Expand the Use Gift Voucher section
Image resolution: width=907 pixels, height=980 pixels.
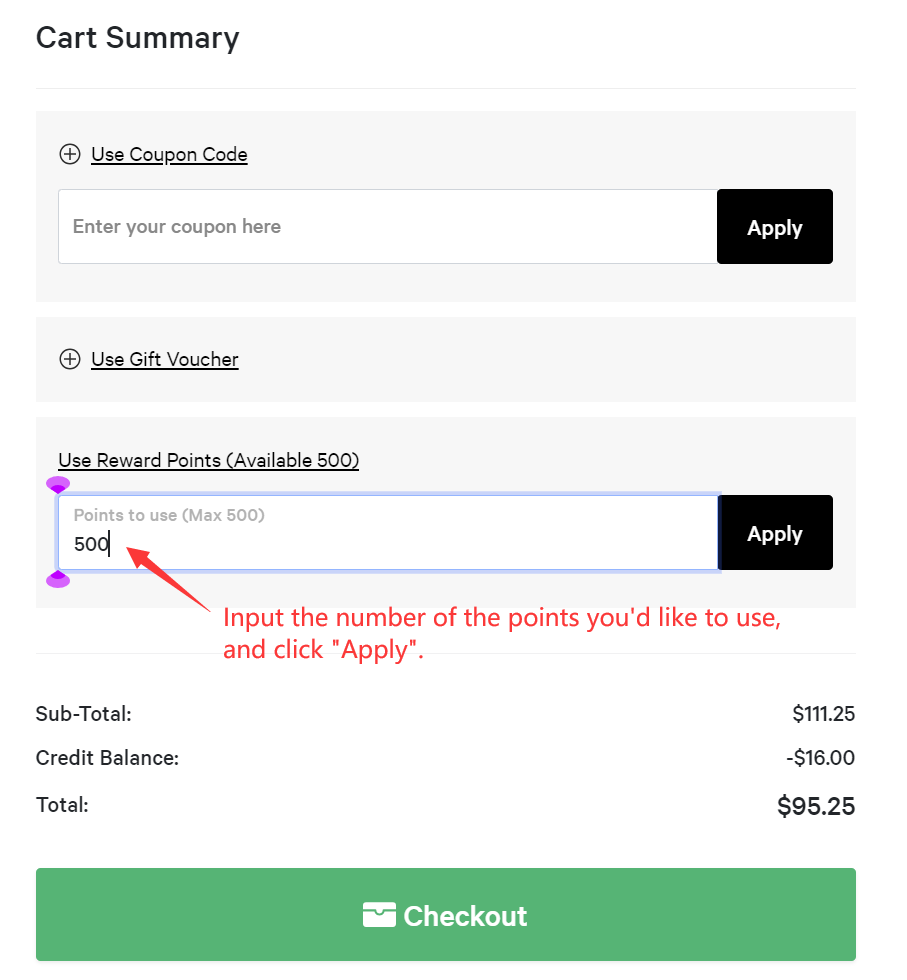tap(165, 359)
